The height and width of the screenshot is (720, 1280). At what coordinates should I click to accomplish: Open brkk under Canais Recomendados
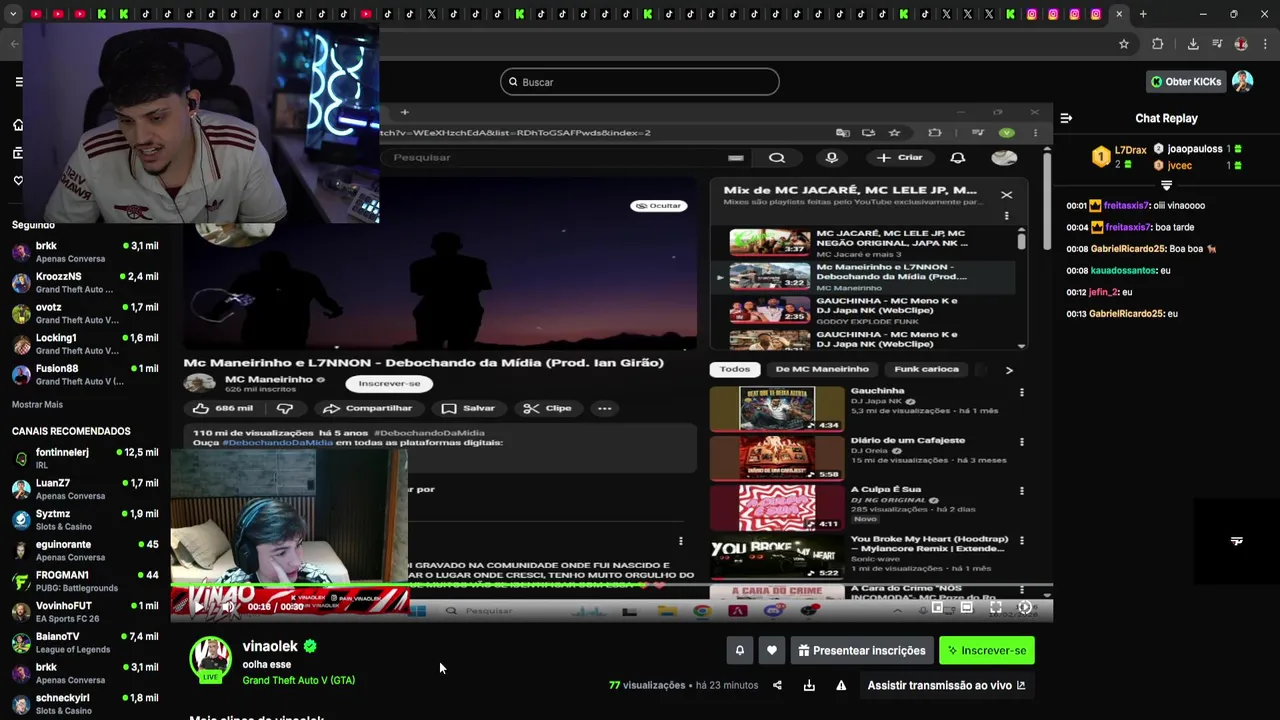84,673
